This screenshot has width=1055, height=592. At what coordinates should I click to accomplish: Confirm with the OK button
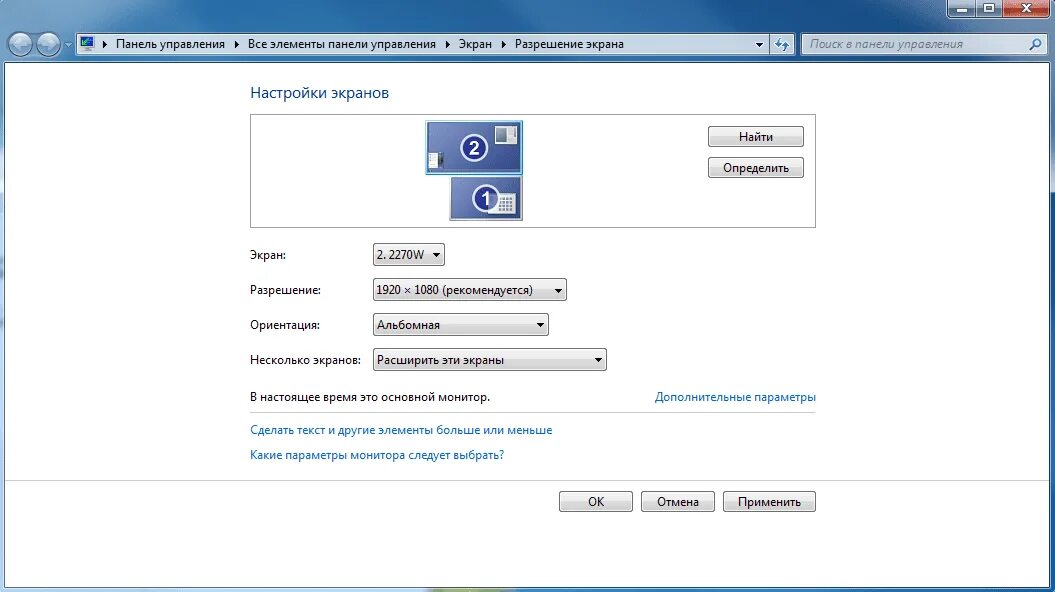tap(595, 502)
